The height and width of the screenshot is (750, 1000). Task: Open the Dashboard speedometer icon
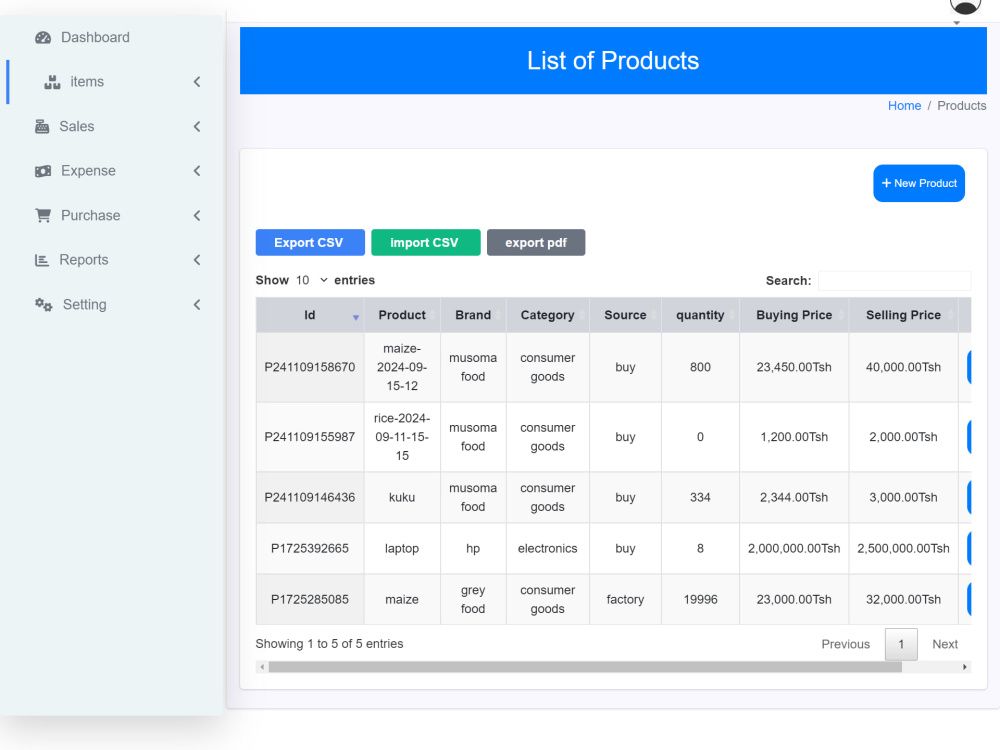point(43,38)
